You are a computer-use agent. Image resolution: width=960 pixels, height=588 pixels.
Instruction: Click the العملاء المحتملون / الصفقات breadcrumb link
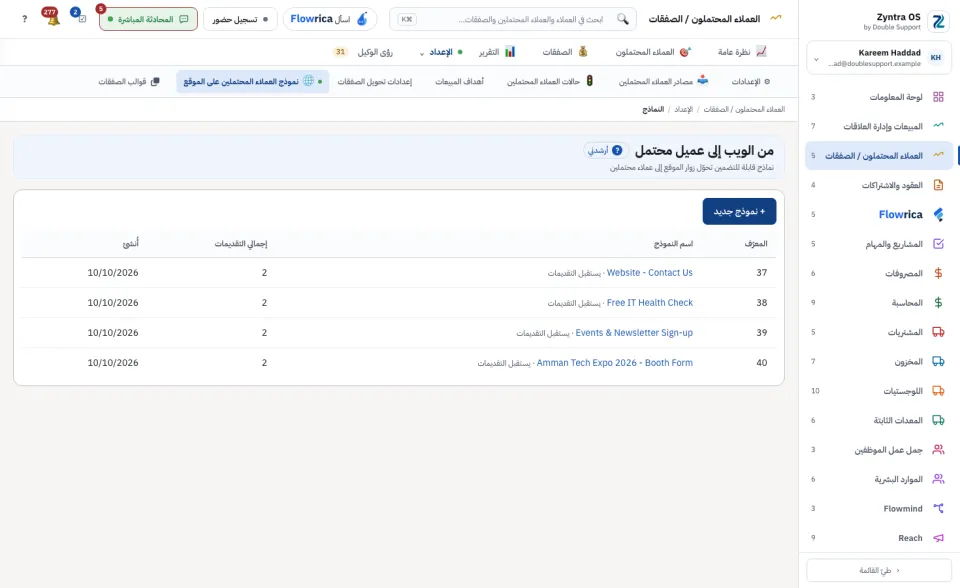pyautogui.click(x=744, y=109)
